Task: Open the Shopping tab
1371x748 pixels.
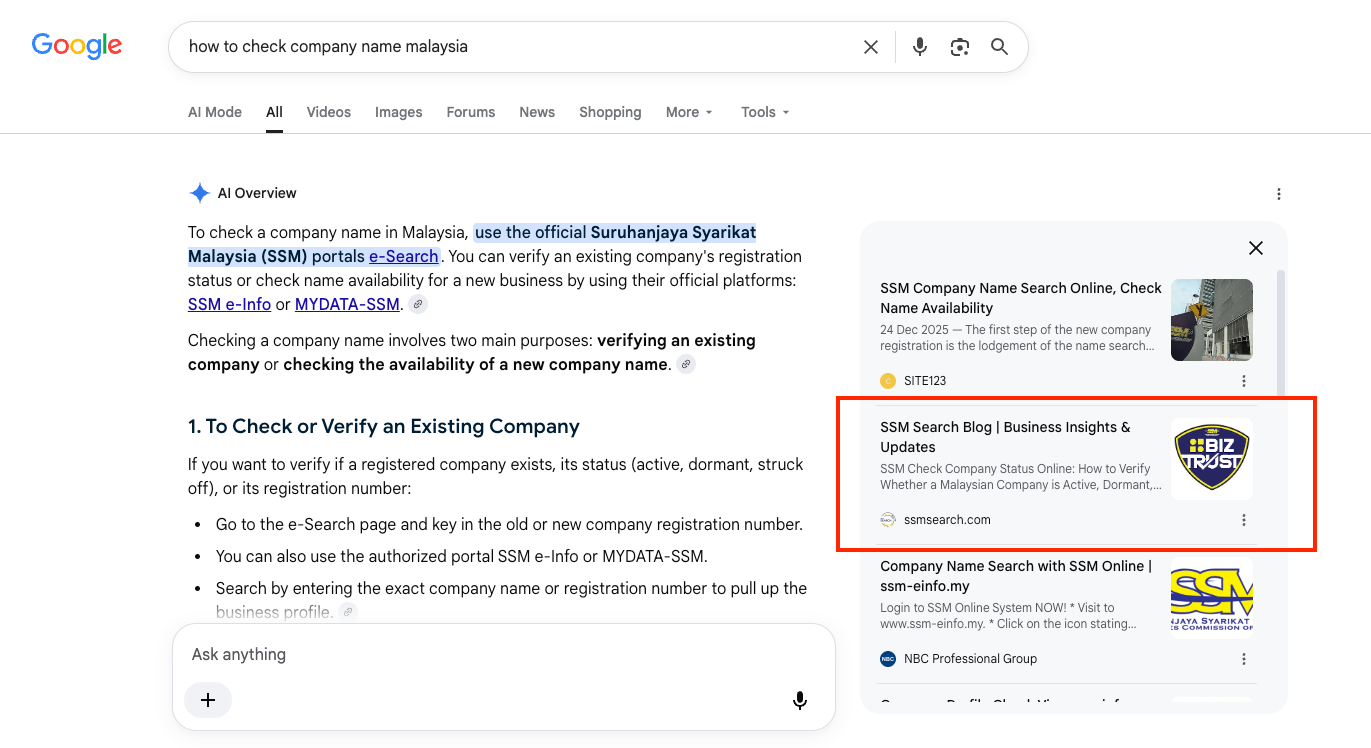Action: tap(610, 112)
